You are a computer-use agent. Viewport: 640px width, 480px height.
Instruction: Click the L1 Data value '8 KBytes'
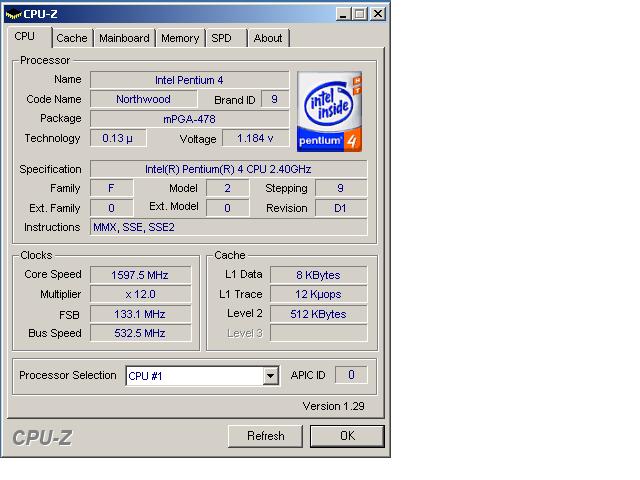(318, 275)
